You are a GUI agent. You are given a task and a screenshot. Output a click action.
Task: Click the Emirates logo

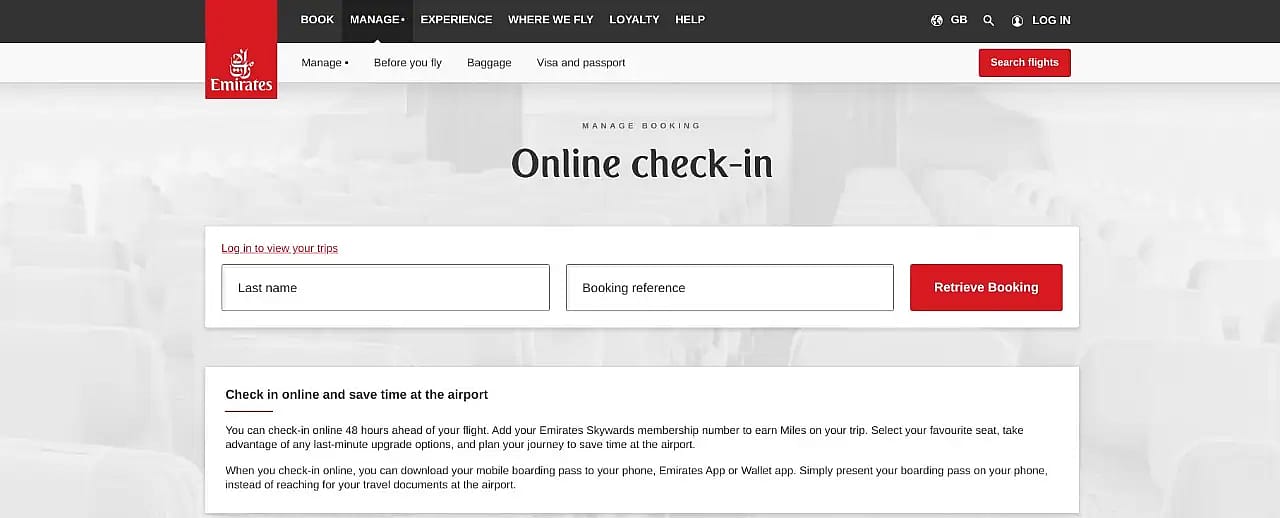[x=241, y=50]
